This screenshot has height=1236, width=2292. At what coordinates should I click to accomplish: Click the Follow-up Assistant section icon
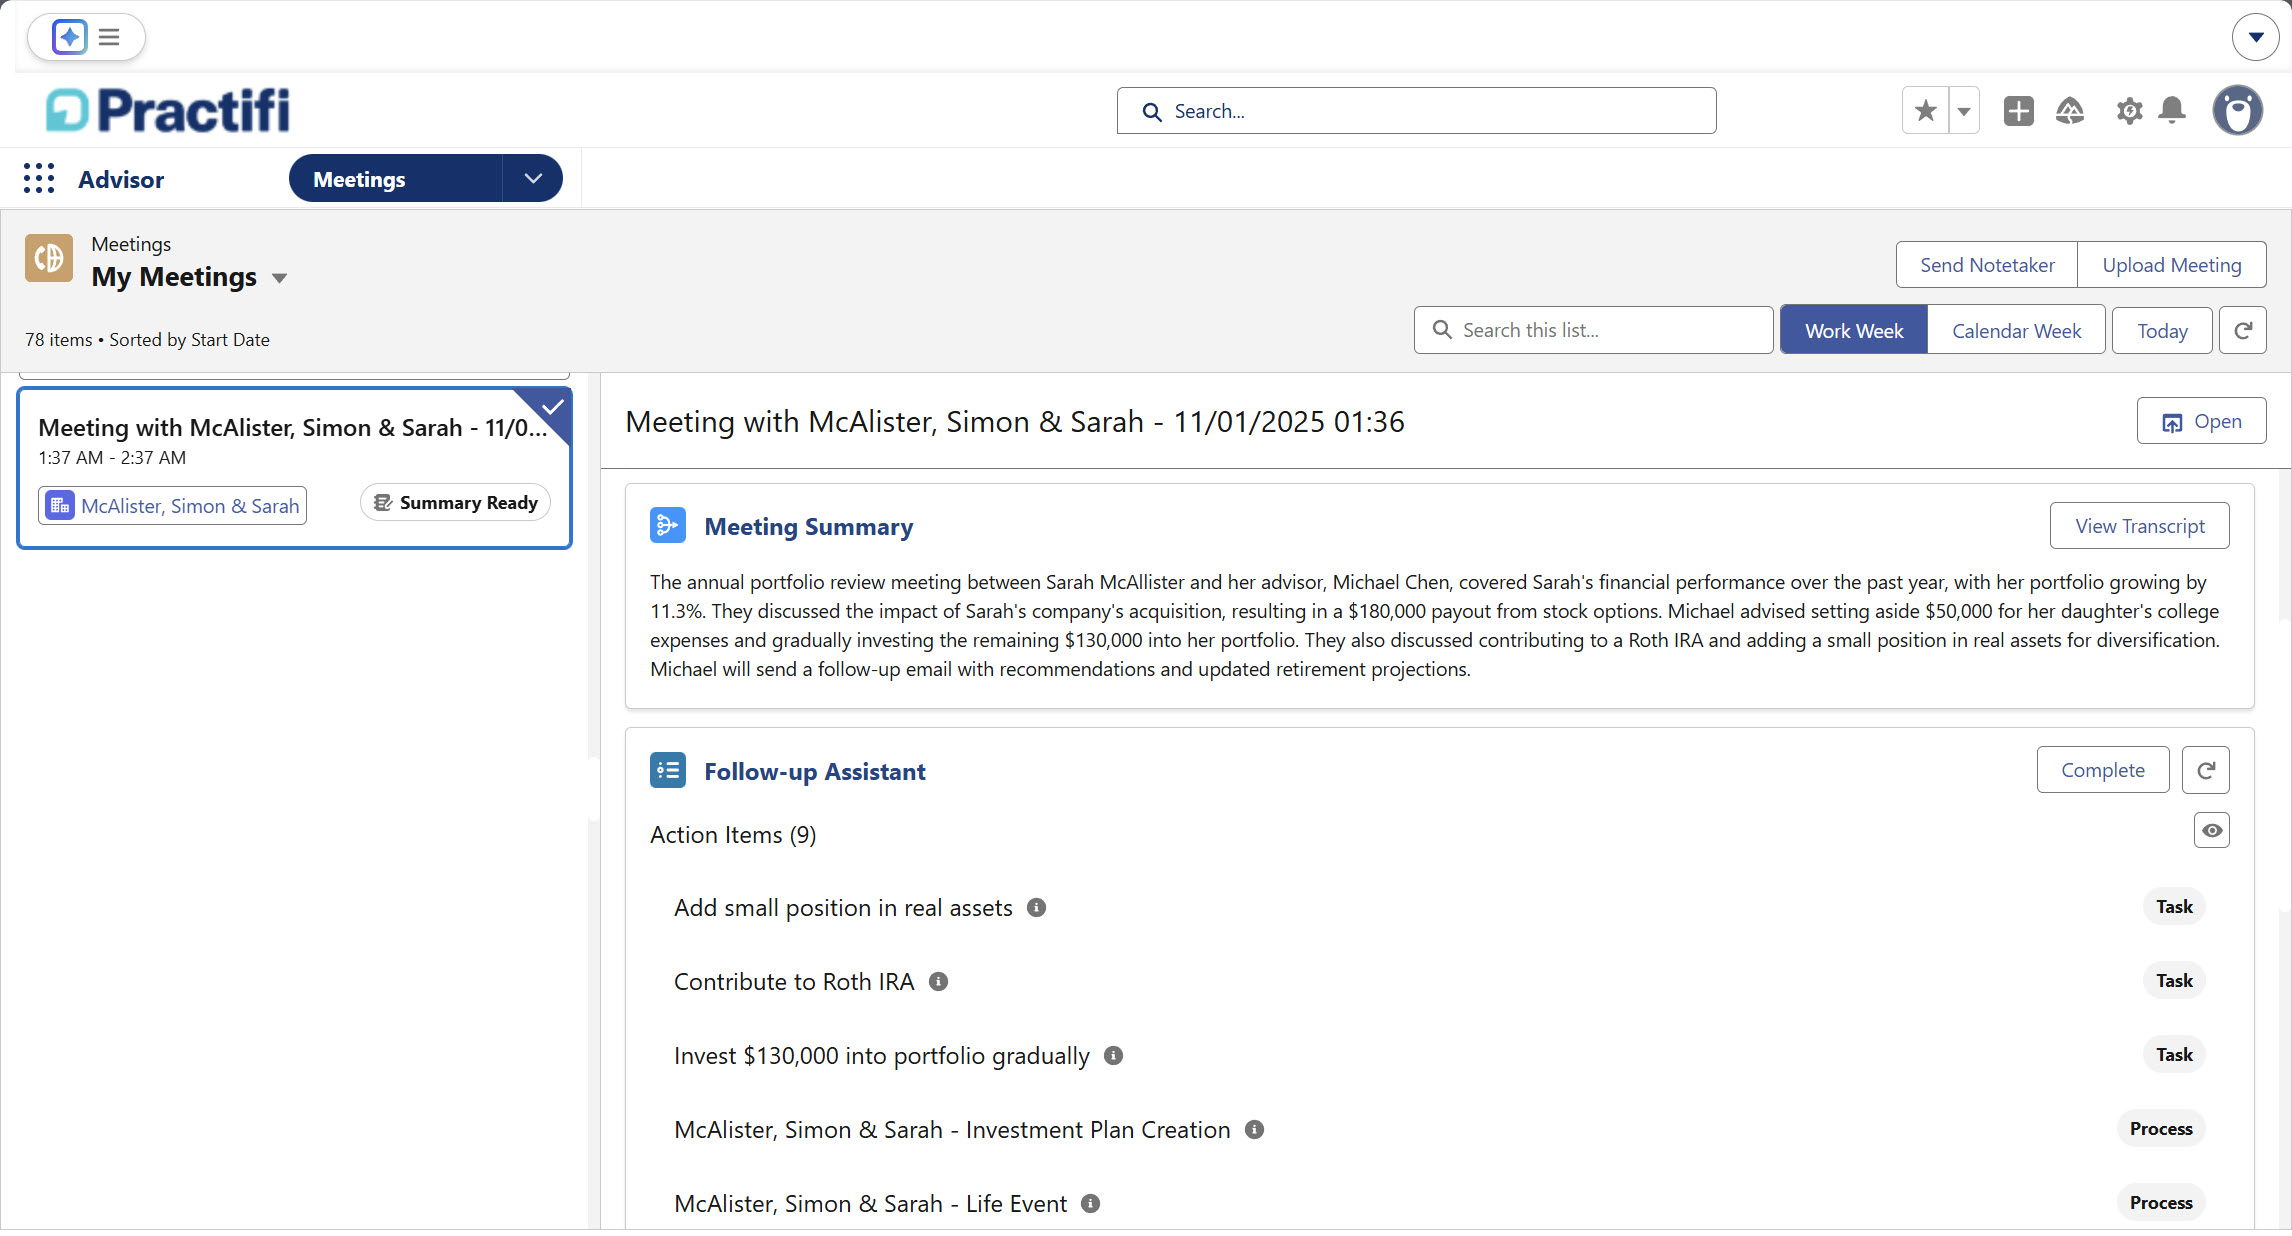[668, 771]
